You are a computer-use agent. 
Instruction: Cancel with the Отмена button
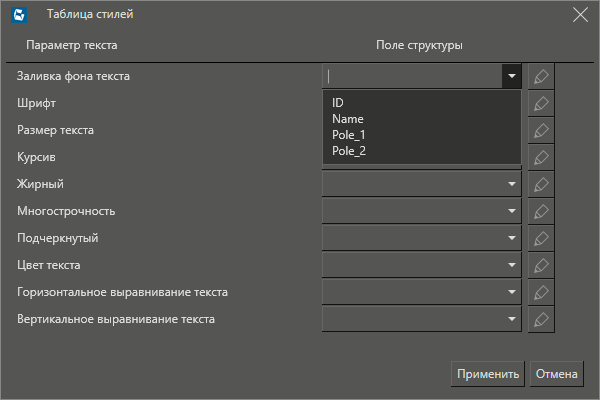click(x=557, y=374)
